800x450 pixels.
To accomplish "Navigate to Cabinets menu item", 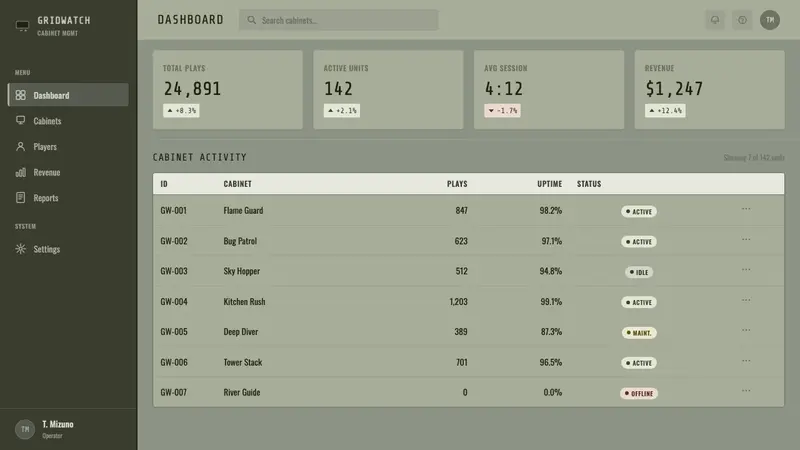I will (68, 120).
